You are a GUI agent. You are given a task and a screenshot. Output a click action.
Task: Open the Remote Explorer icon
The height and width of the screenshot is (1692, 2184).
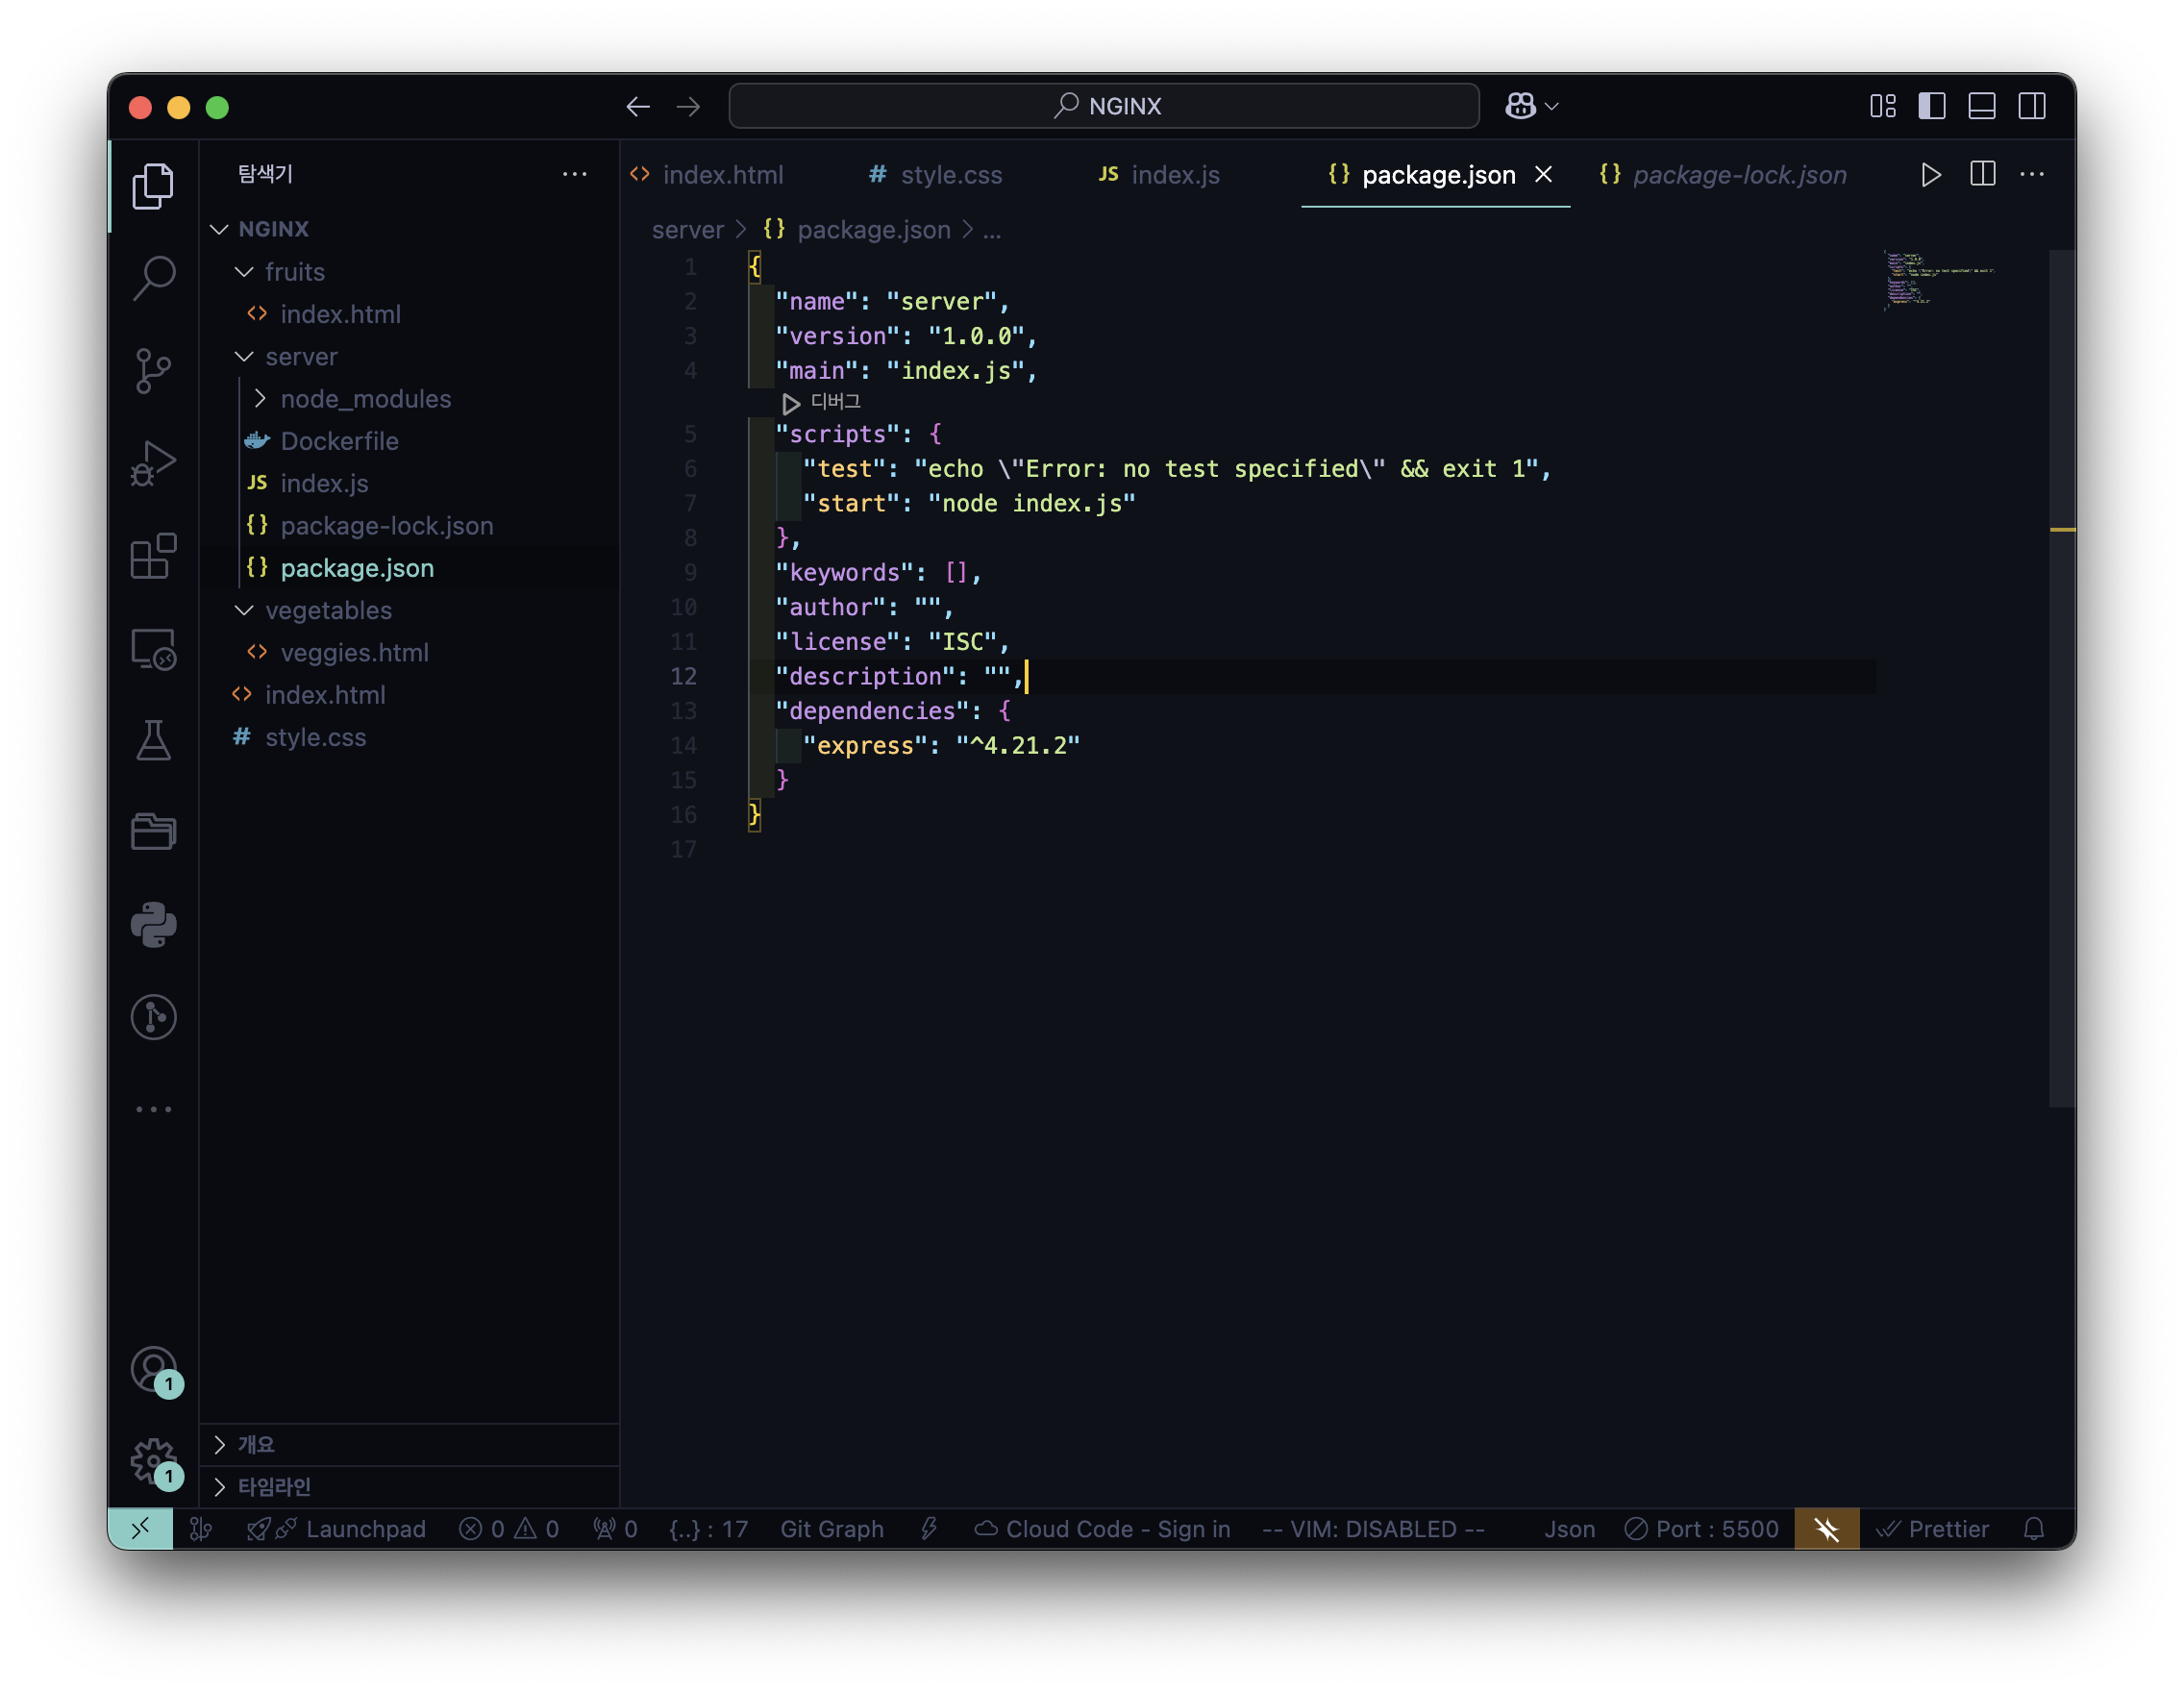153,649
